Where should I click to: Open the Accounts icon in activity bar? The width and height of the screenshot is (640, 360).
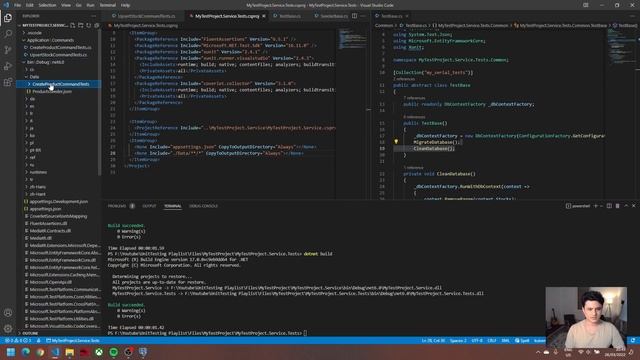(x=8, y=313)
